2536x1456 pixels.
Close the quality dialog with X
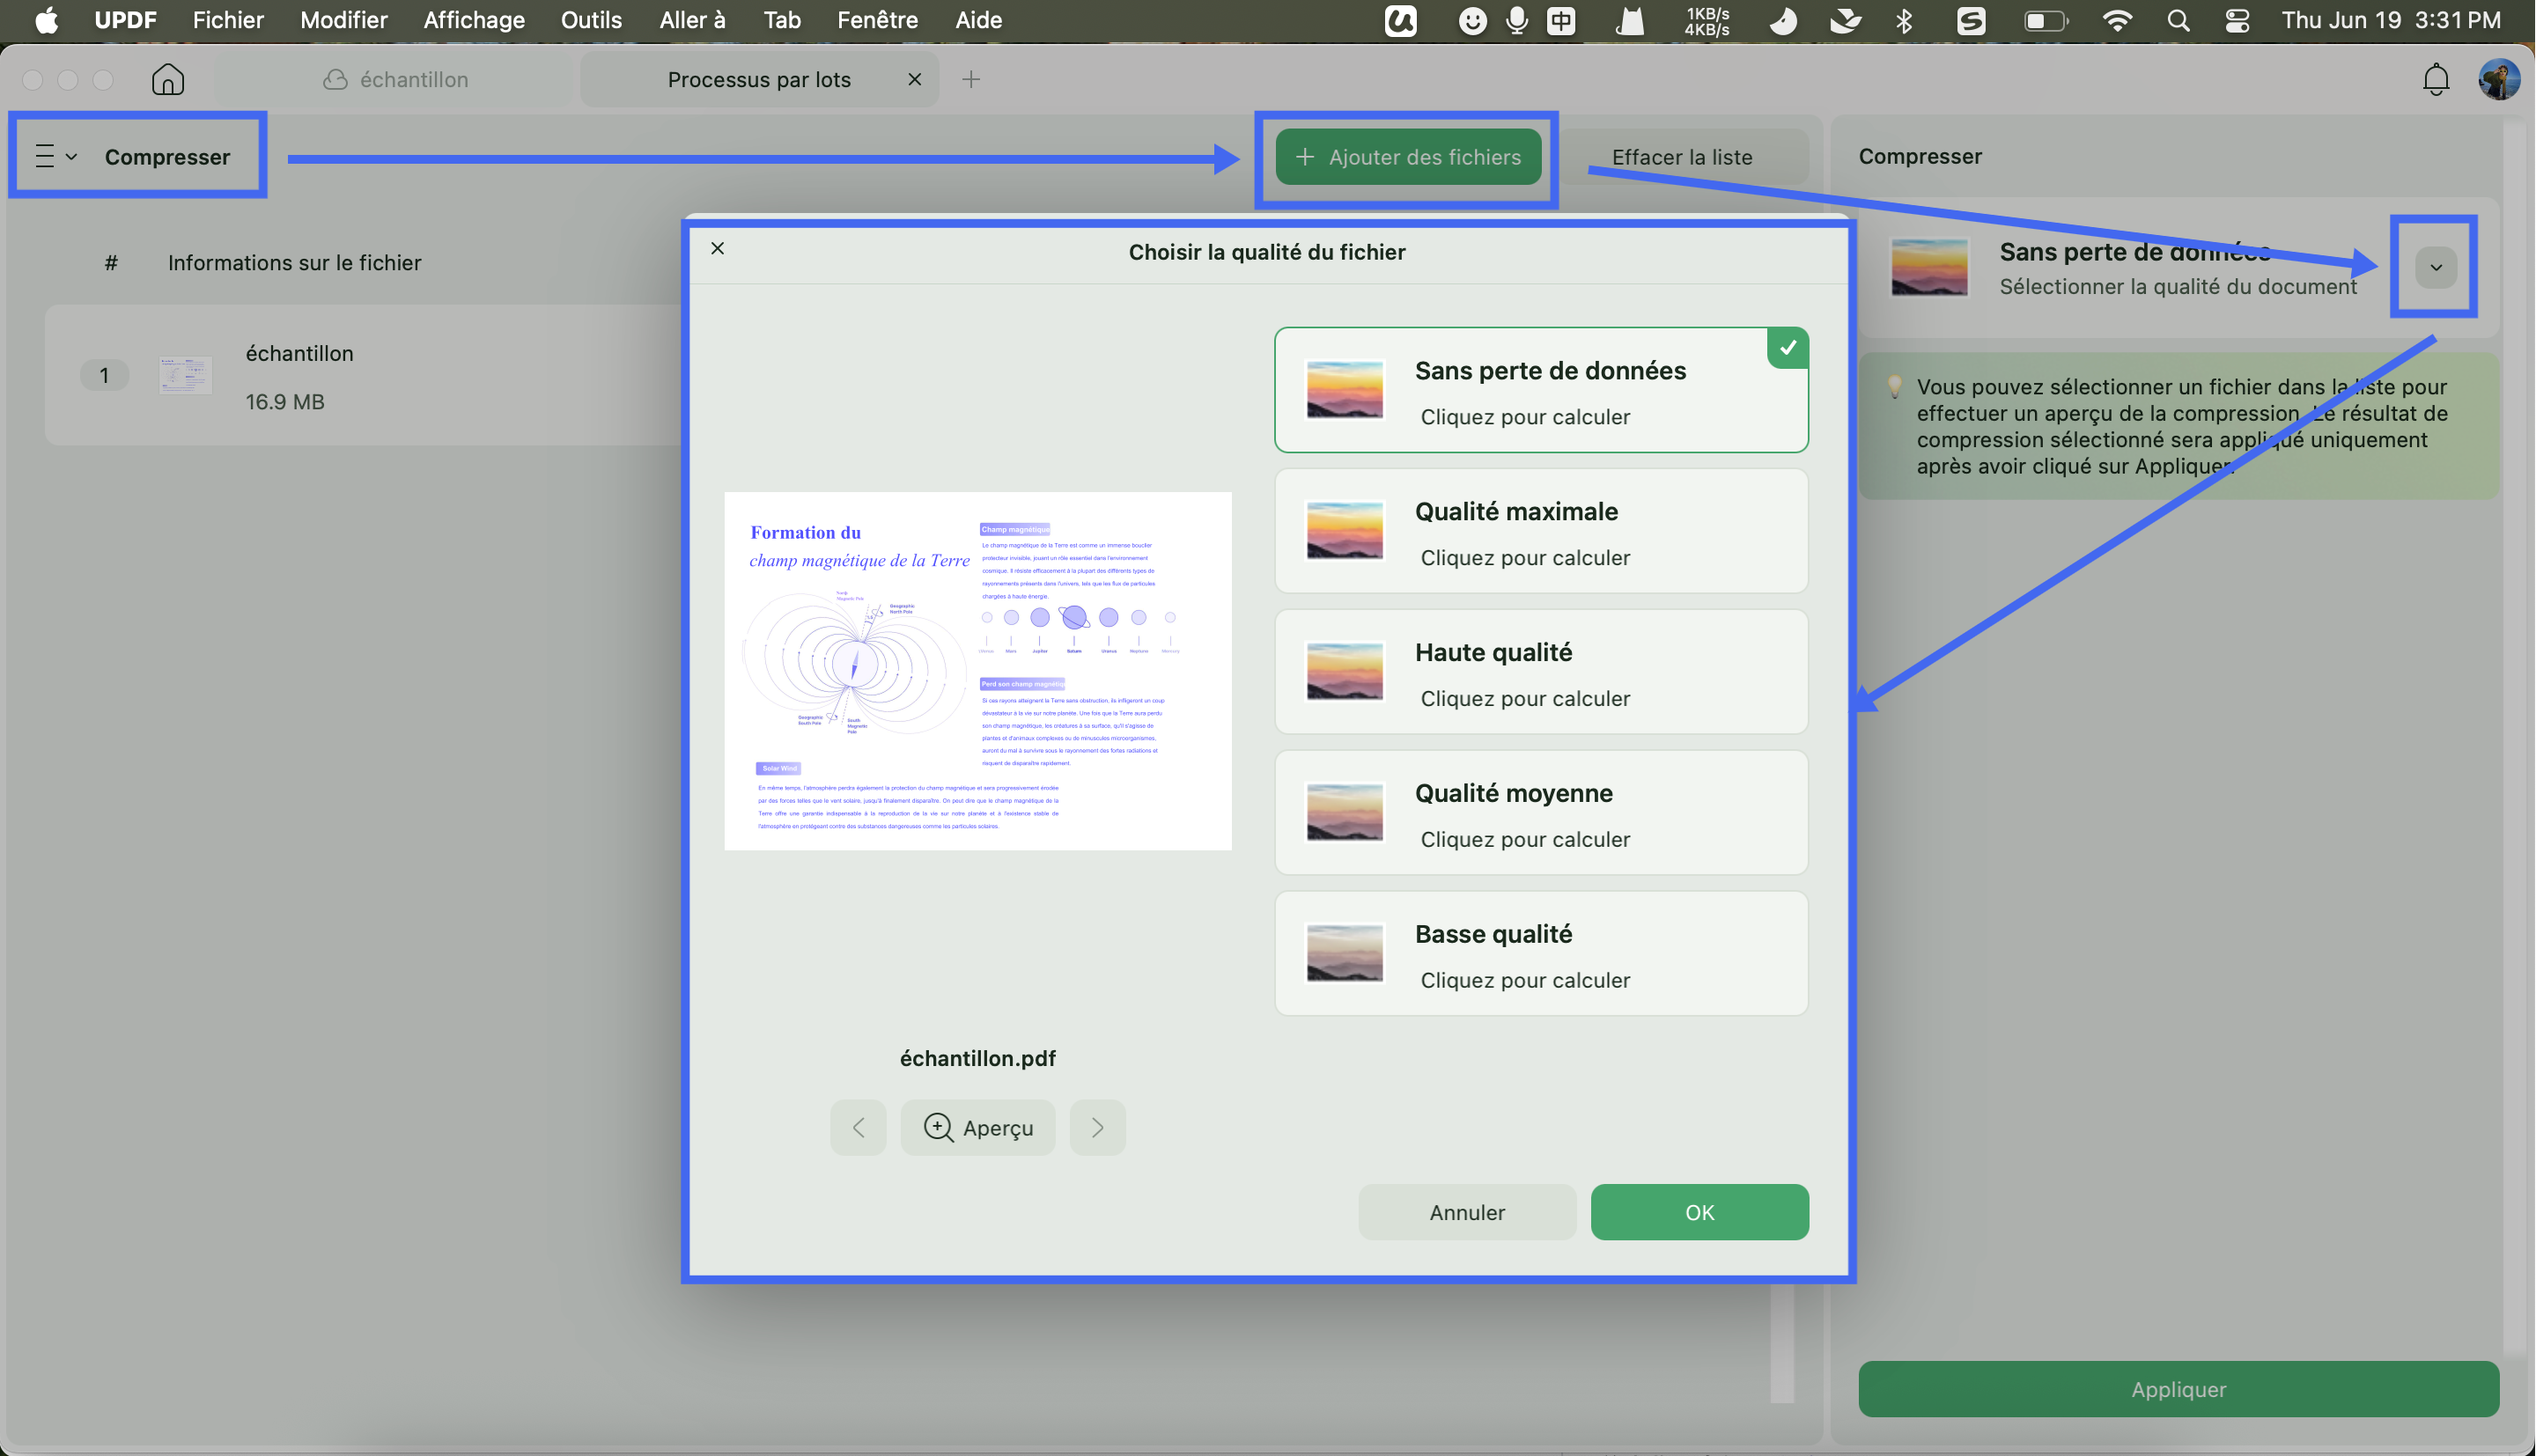[x=717, y=248]
